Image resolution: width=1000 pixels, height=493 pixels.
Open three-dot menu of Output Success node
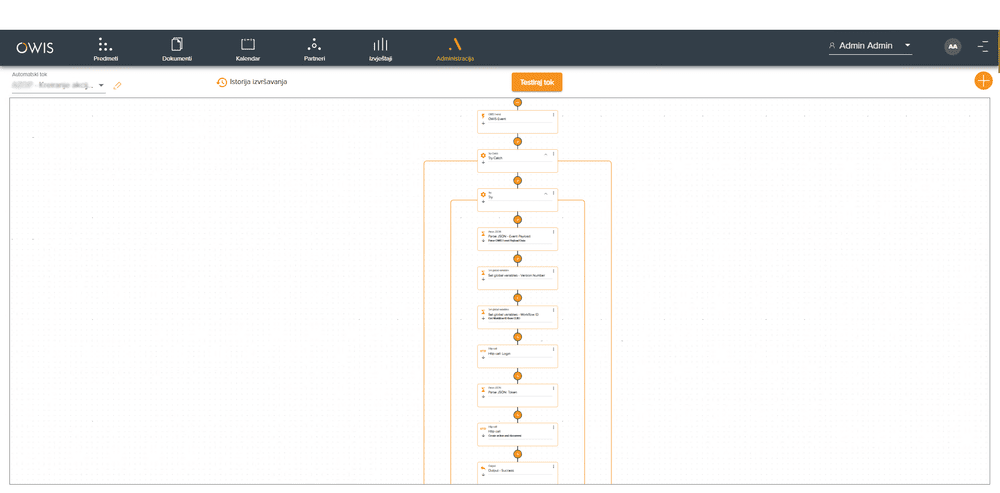pyautogui.click(x=554, y=466)
